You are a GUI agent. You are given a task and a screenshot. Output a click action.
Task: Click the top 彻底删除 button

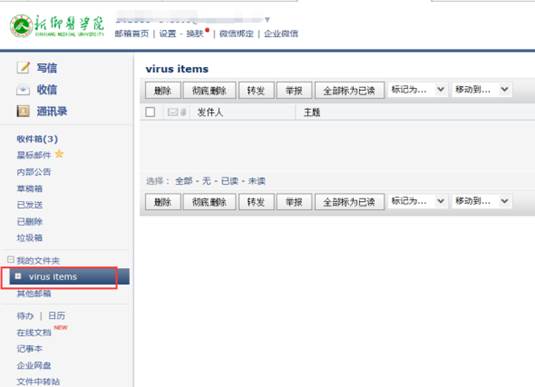[209, 90]
